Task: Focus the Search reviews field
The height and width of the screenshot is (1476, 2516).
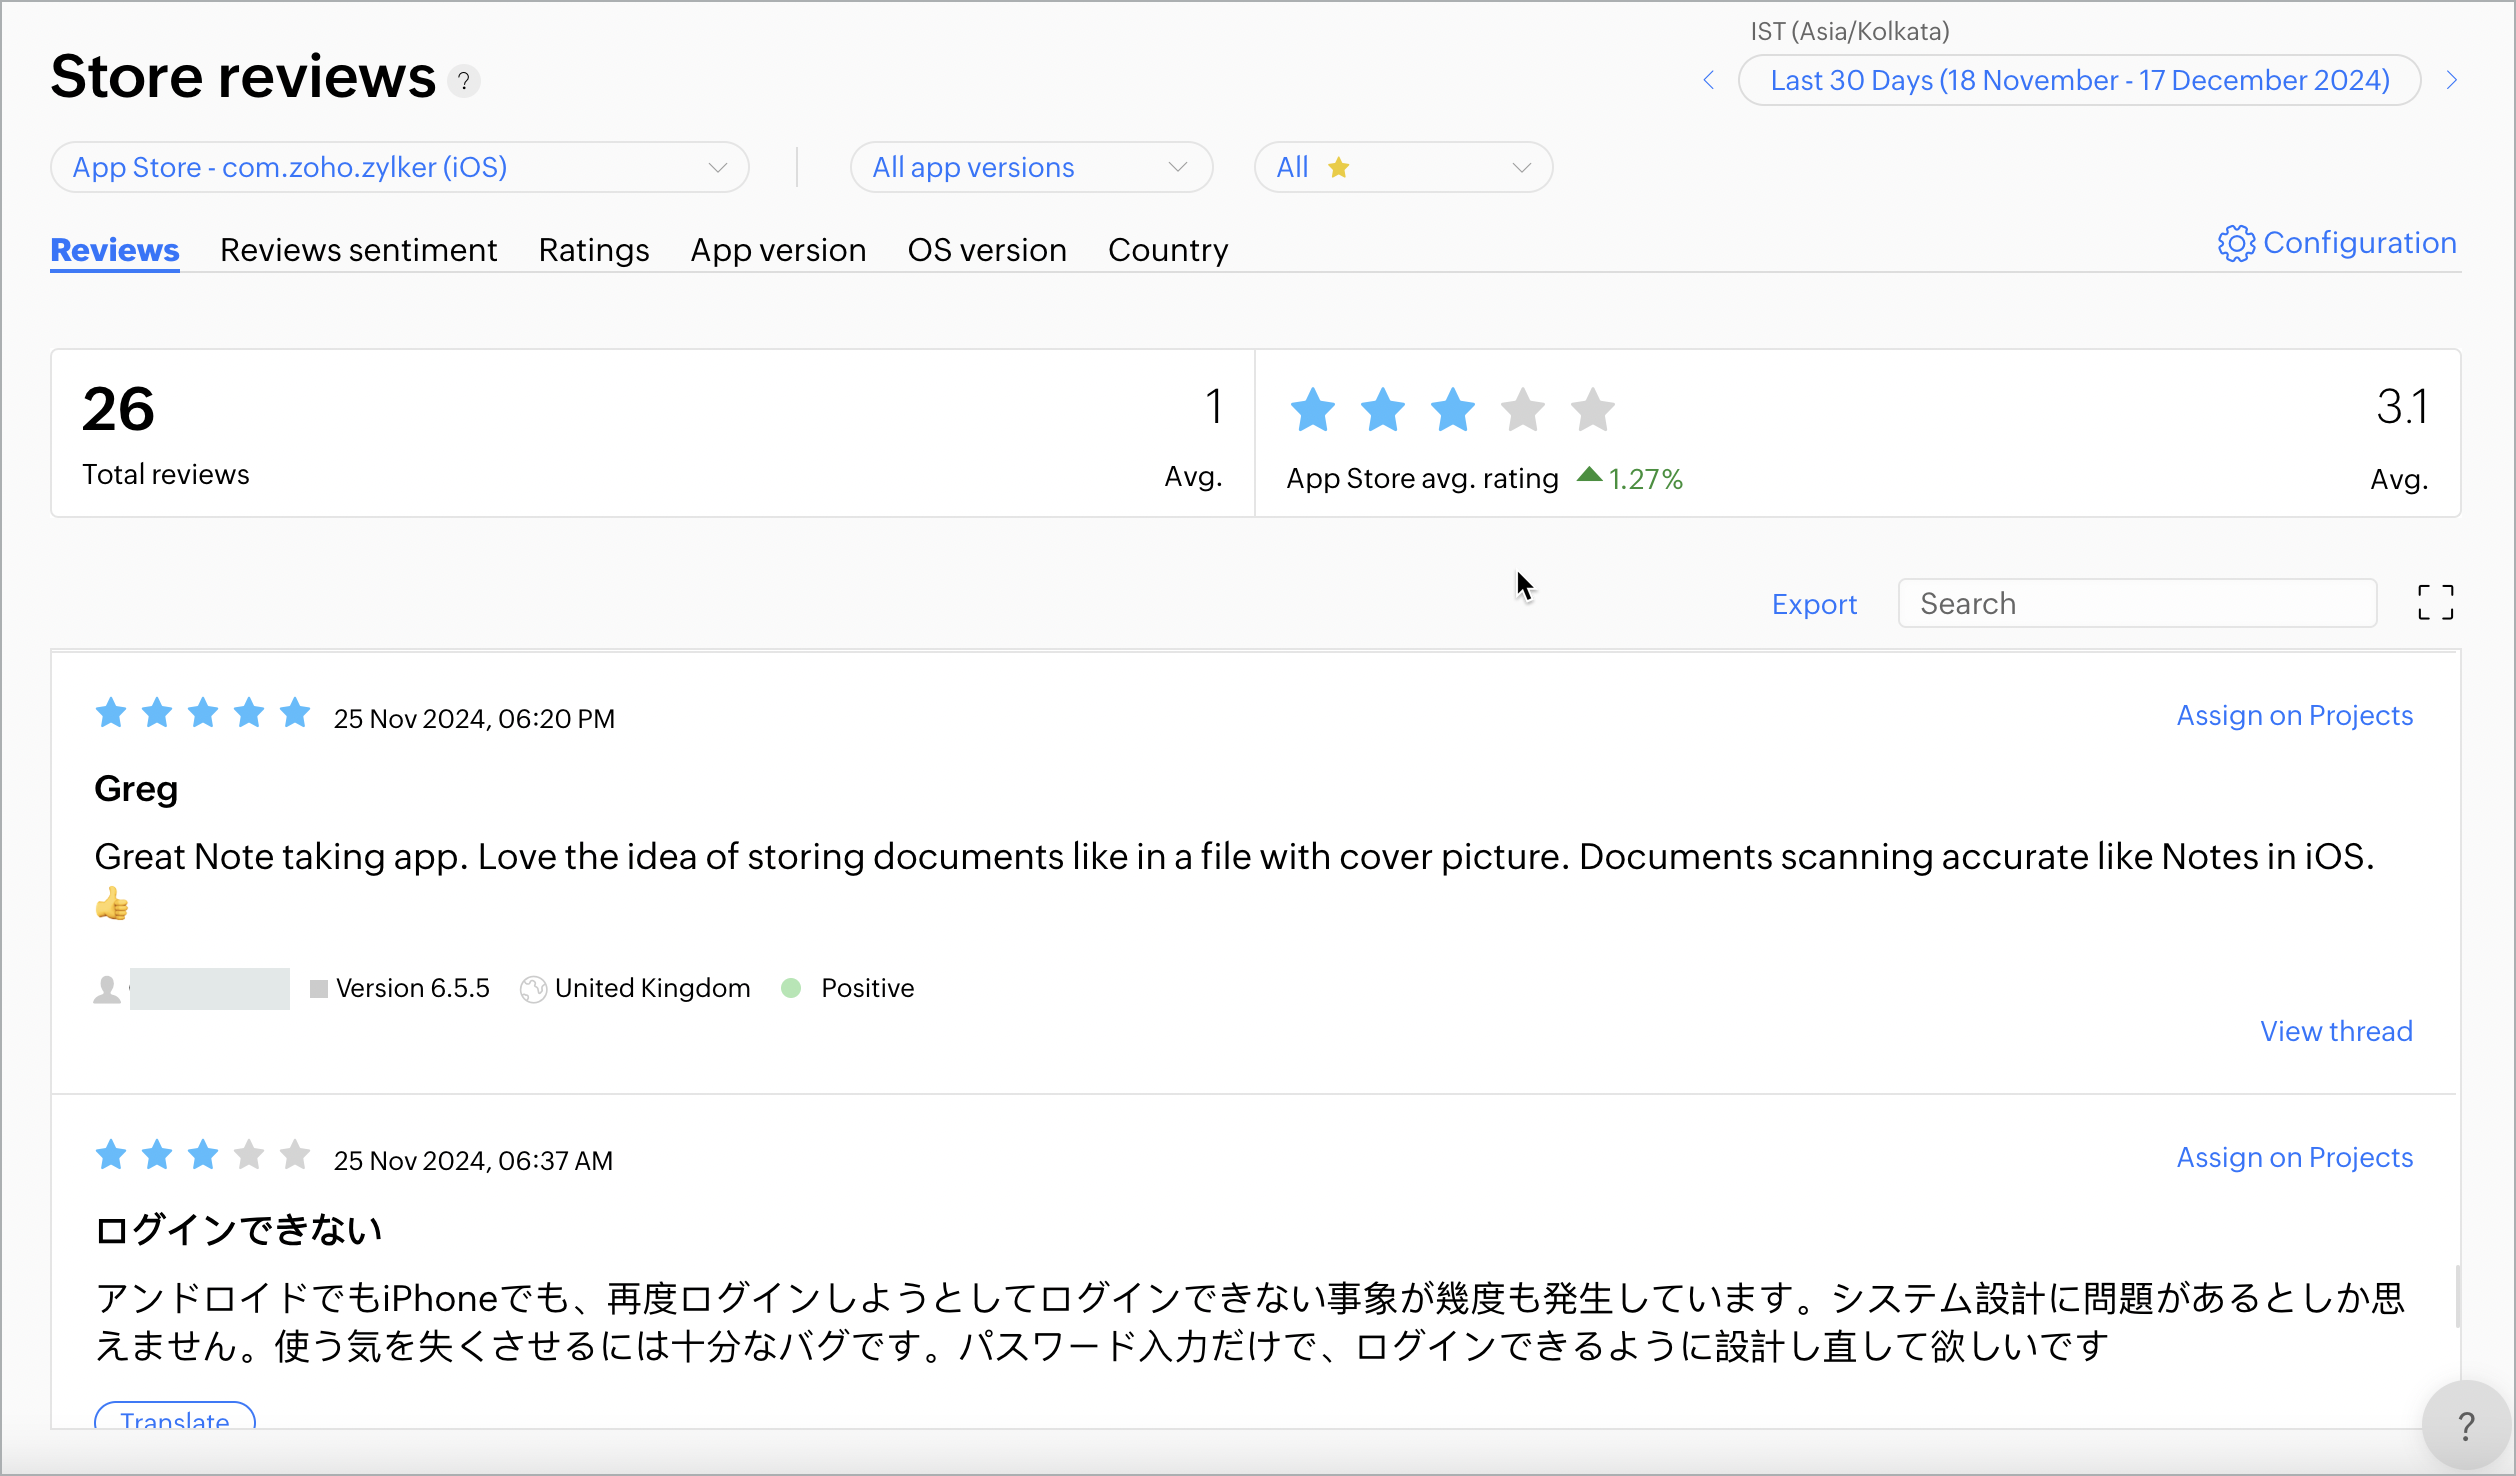Action: pos(2136,603)
